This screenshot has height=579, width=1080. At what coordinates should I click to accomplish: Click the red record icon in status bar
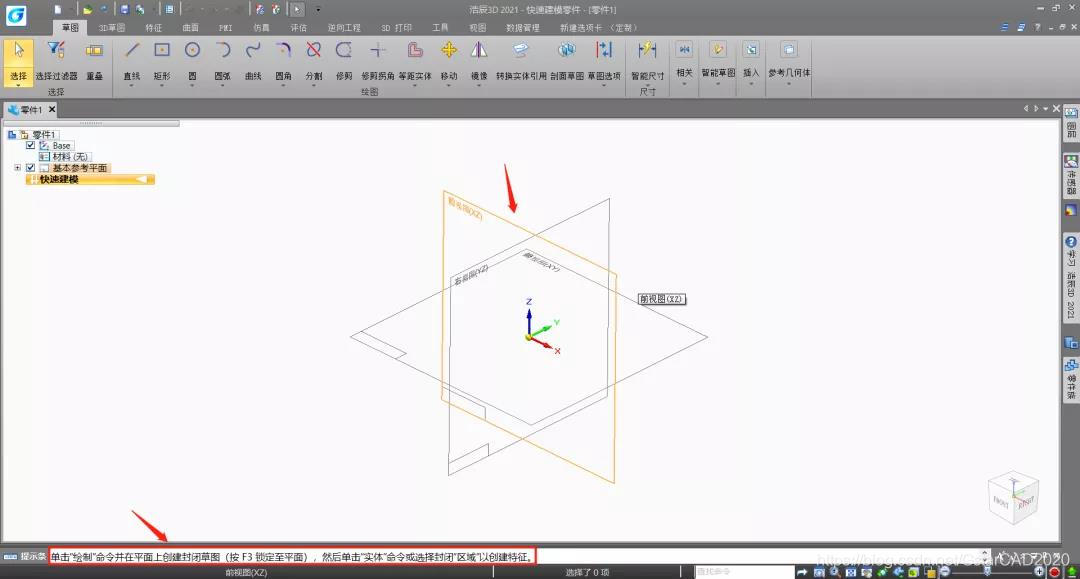pyautogui.click(x=1054, y=572)
